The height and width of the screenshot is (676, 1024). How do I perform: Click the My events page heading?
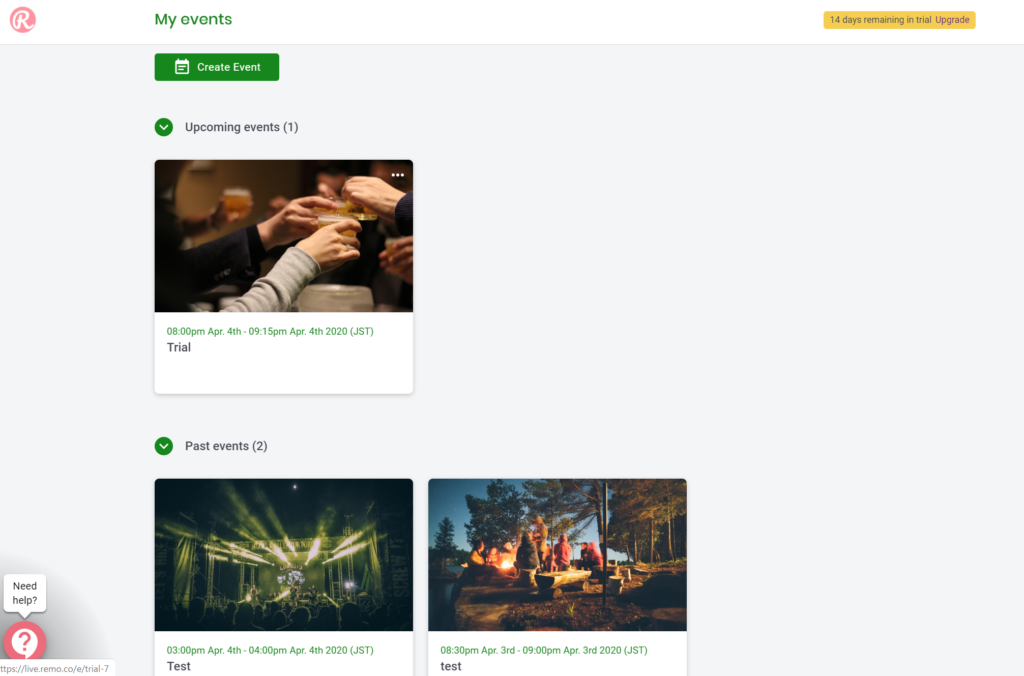193,20
